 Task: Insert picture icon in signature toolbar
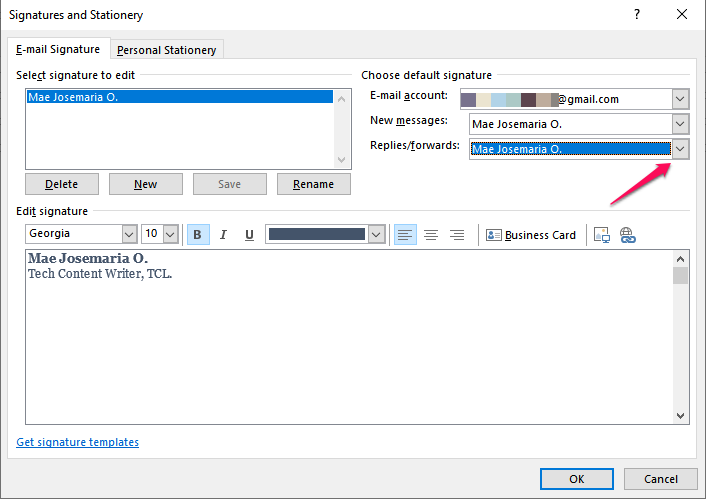click(x=602, y=235)
